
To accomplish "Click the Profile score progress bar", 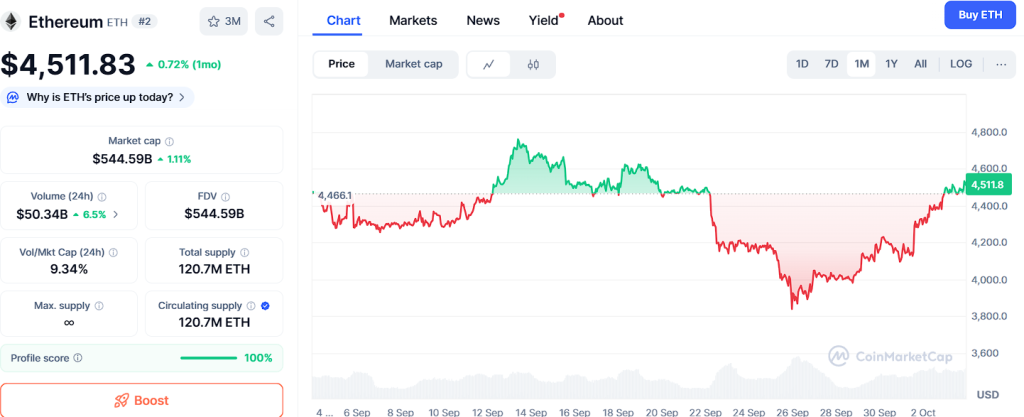I will click(x=208, y=358).
